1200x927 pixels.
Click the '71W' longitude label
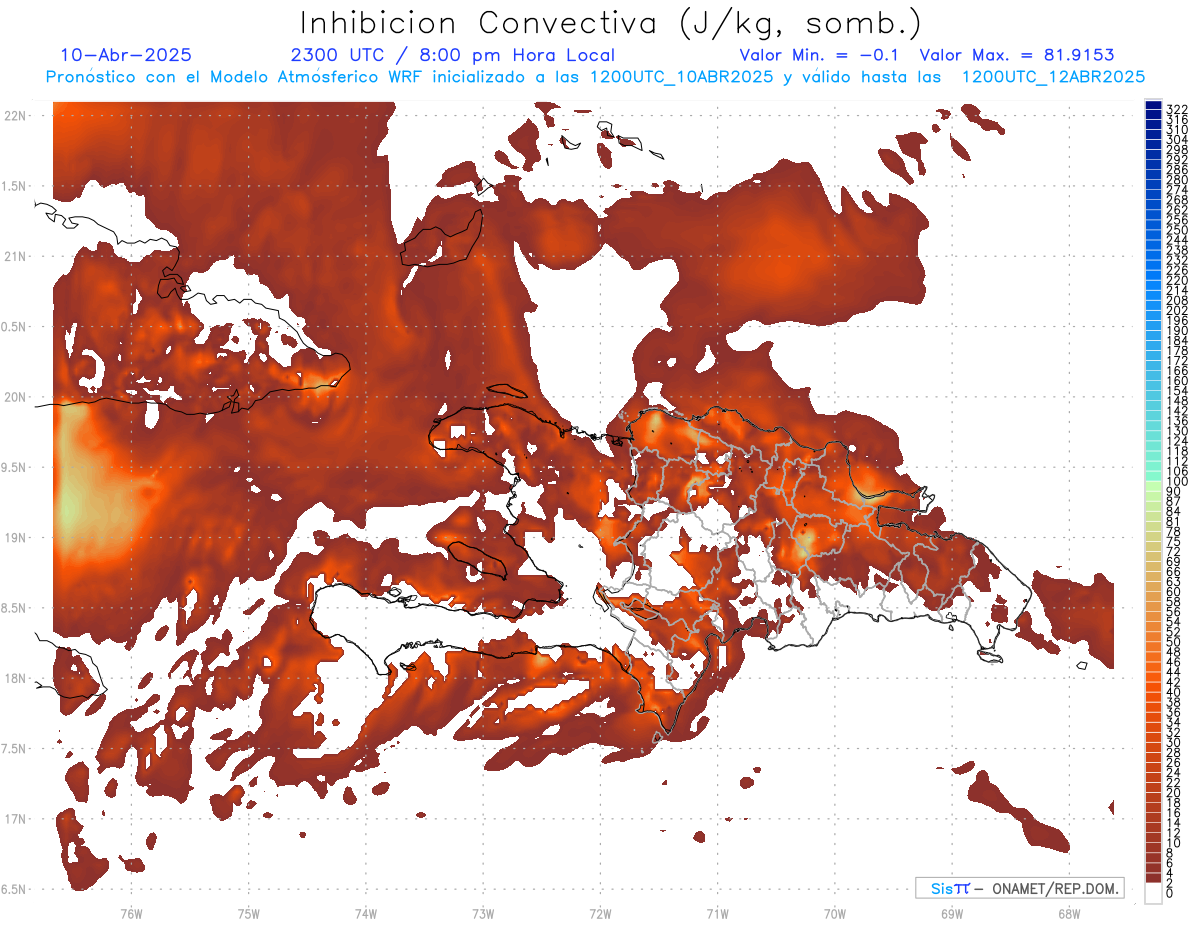tap(717, 913)
